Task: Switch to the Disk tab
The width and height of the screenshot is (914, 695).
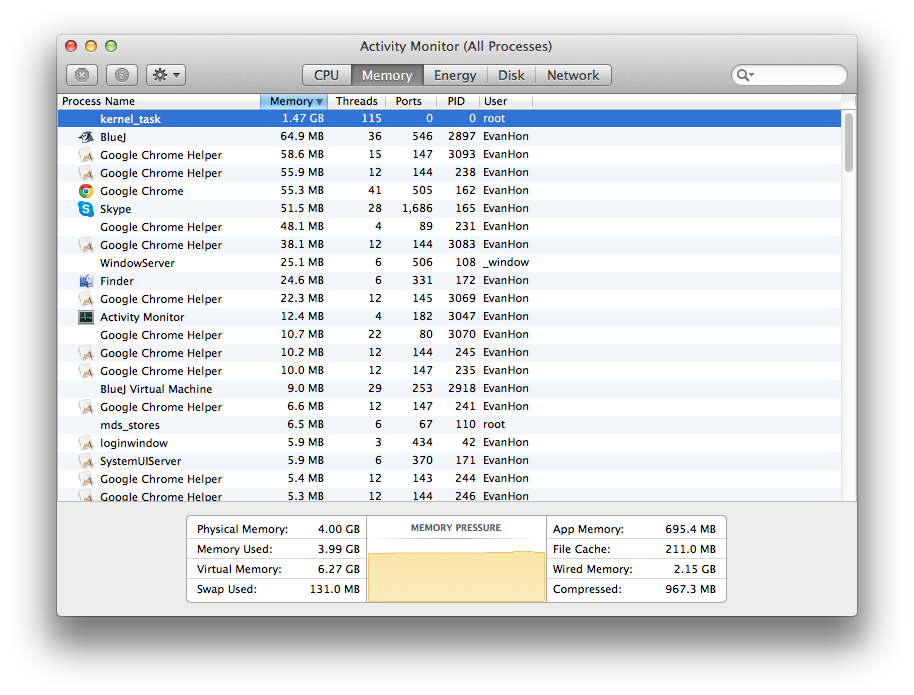Action: 511,75
